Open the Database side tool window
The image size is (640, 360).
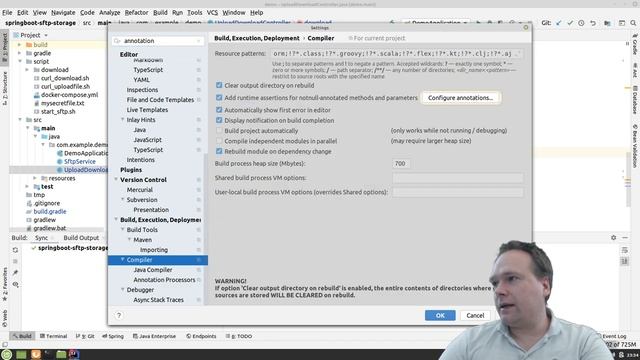pyautogui.click(x=635, y=100)
